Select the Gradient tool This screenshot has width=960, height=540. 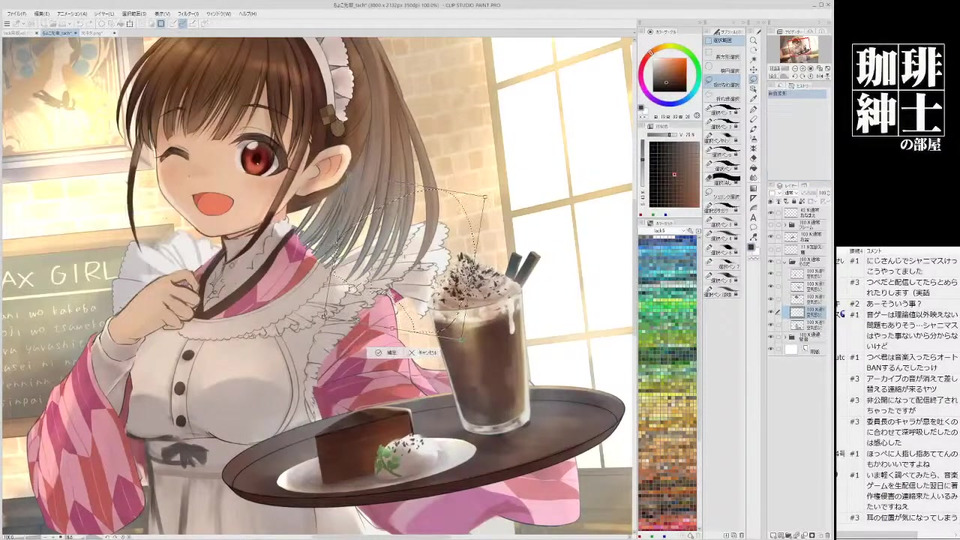point(753,188)
